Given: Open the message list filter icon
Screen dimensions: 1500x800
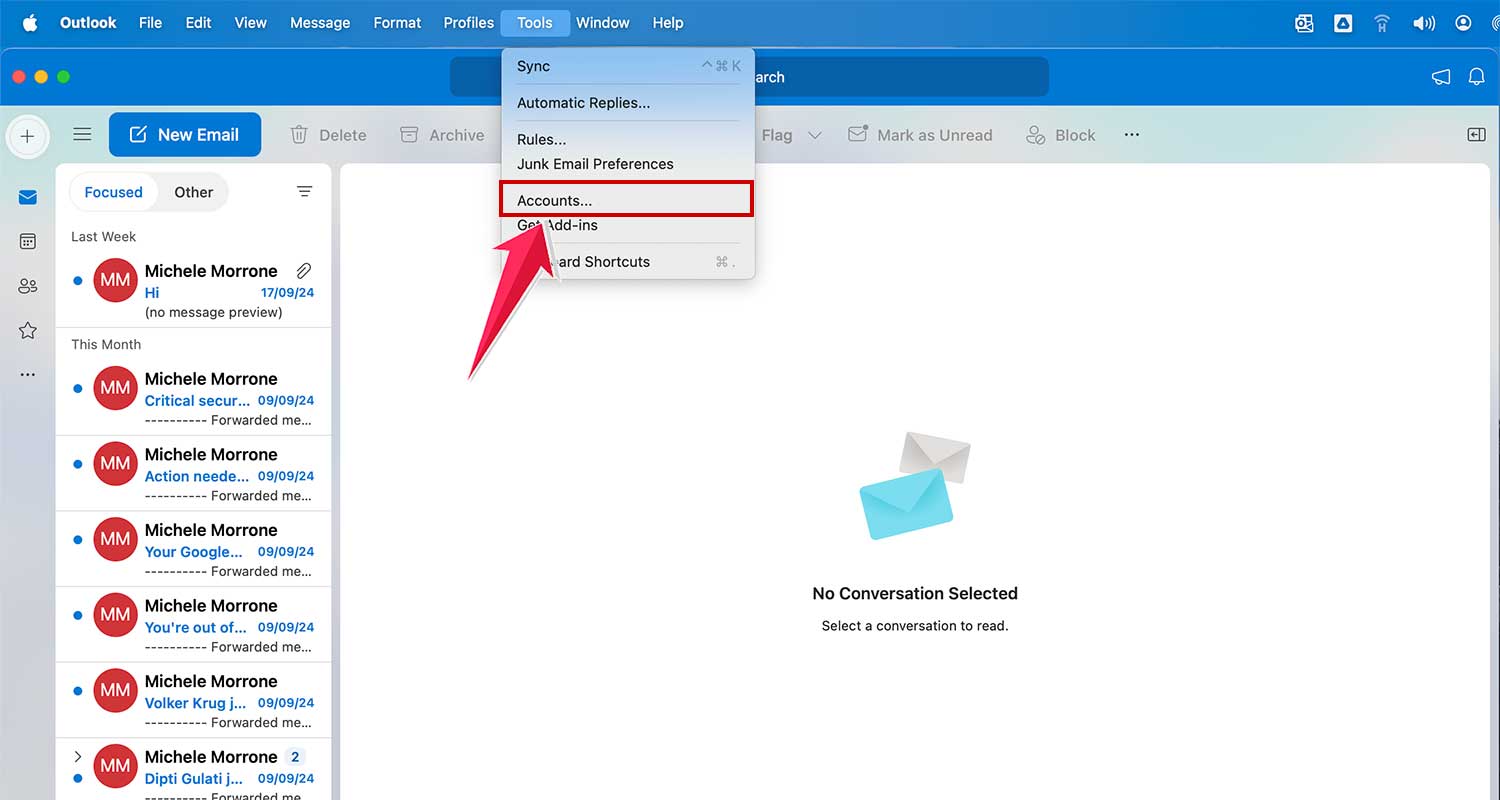Looking at the screenshot, I should coord(305,191).
